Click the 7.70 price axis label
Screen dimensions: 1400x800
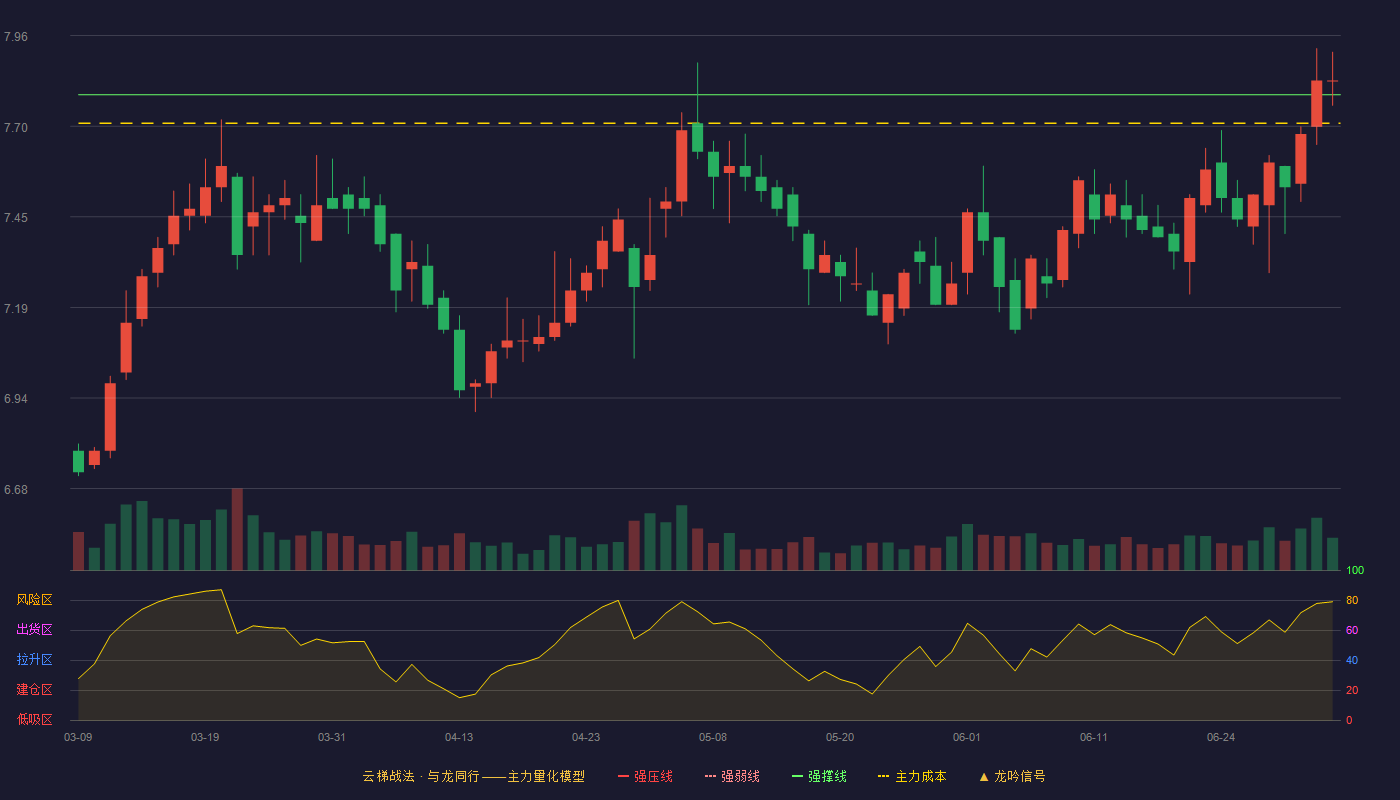coord(16,128)
